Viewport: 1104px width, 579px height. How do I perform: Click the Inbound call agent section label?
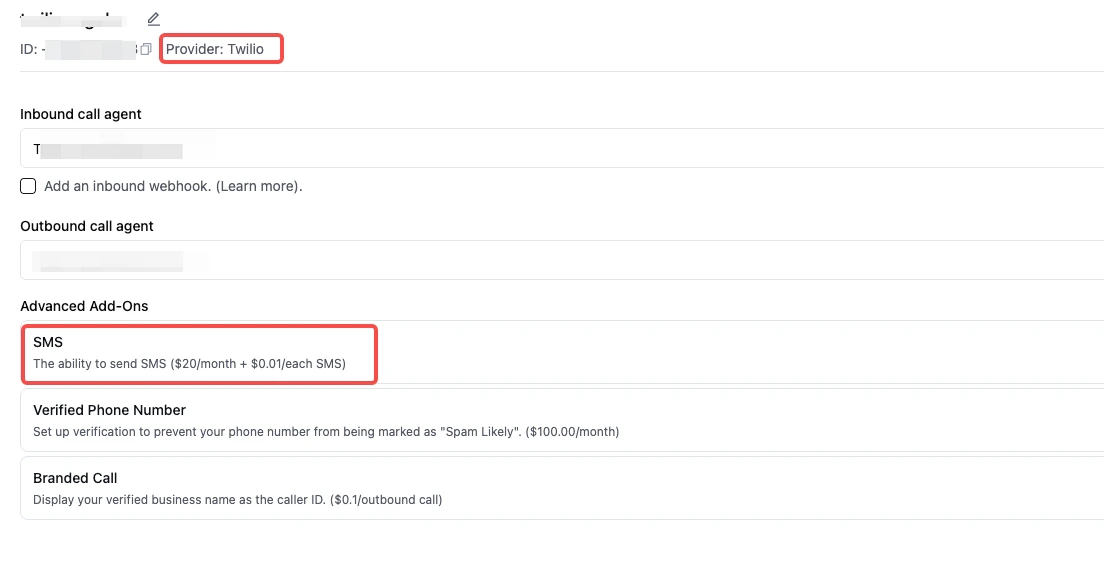[80, 114]
